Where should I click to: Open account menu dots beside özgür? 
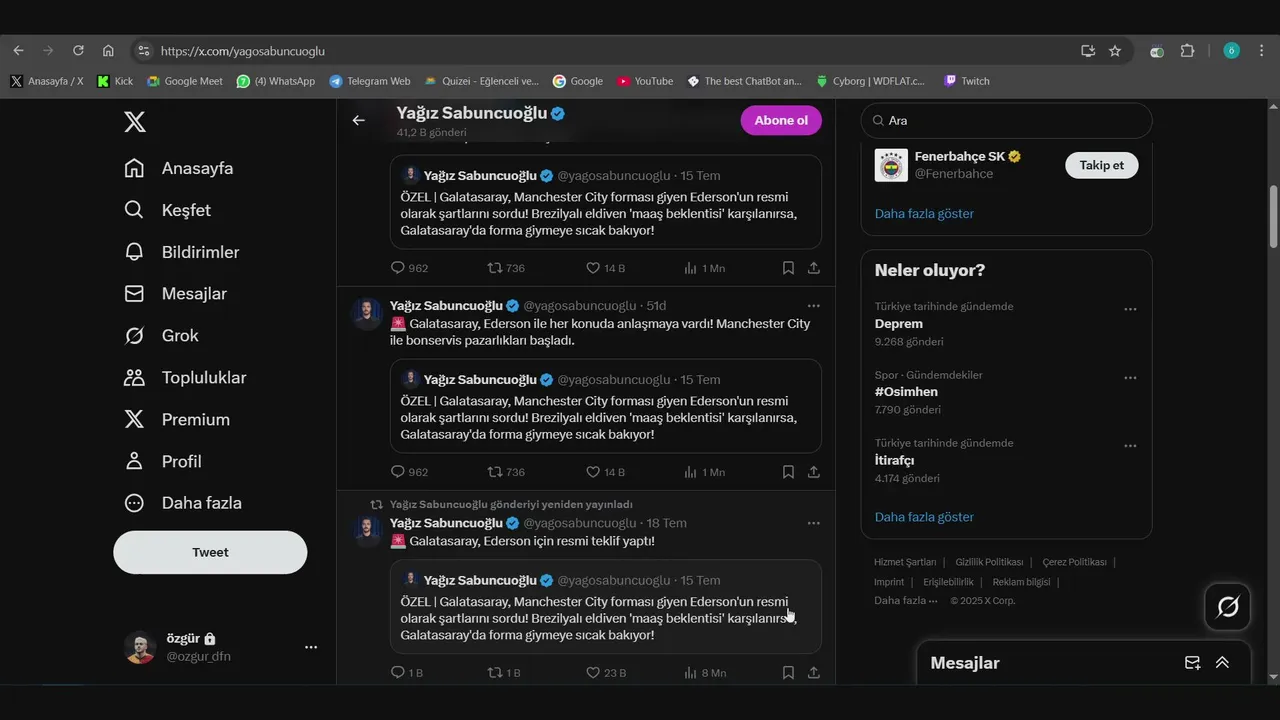tap(311, 647)
